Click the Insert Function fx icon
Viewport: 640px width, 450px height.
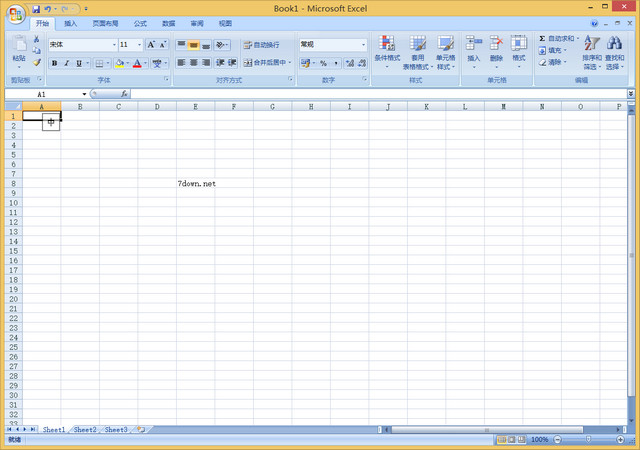pyautogui.click(x=124, y=94)
